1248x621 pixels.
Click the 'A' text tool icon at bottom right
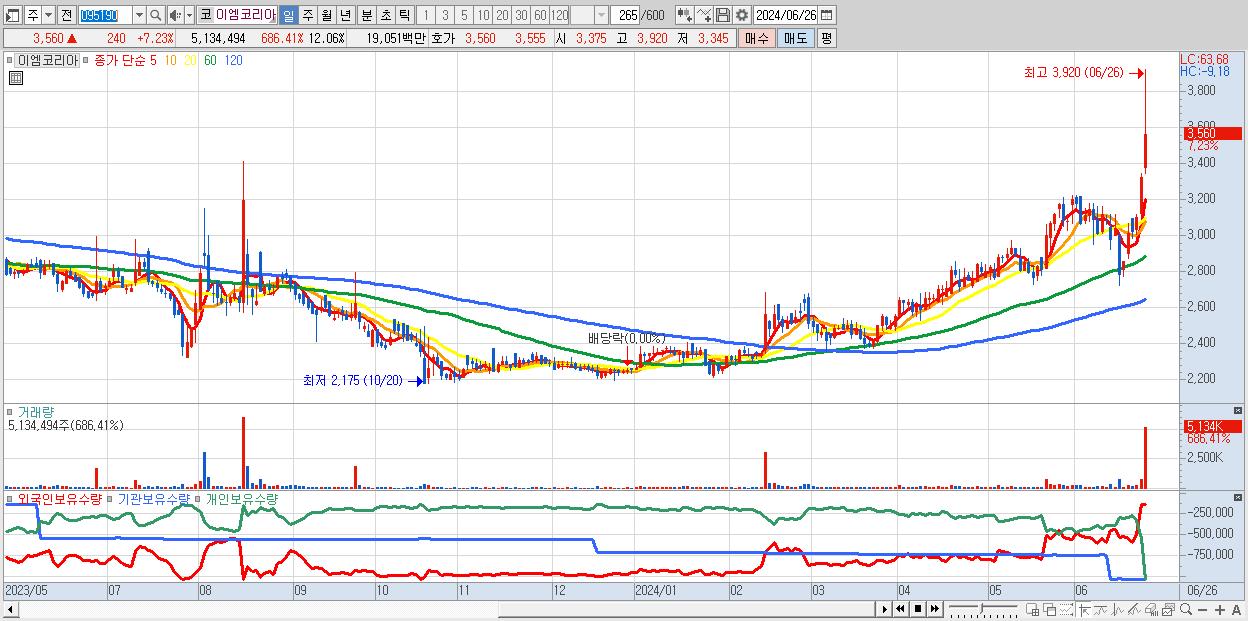(x=1236, y=609)
